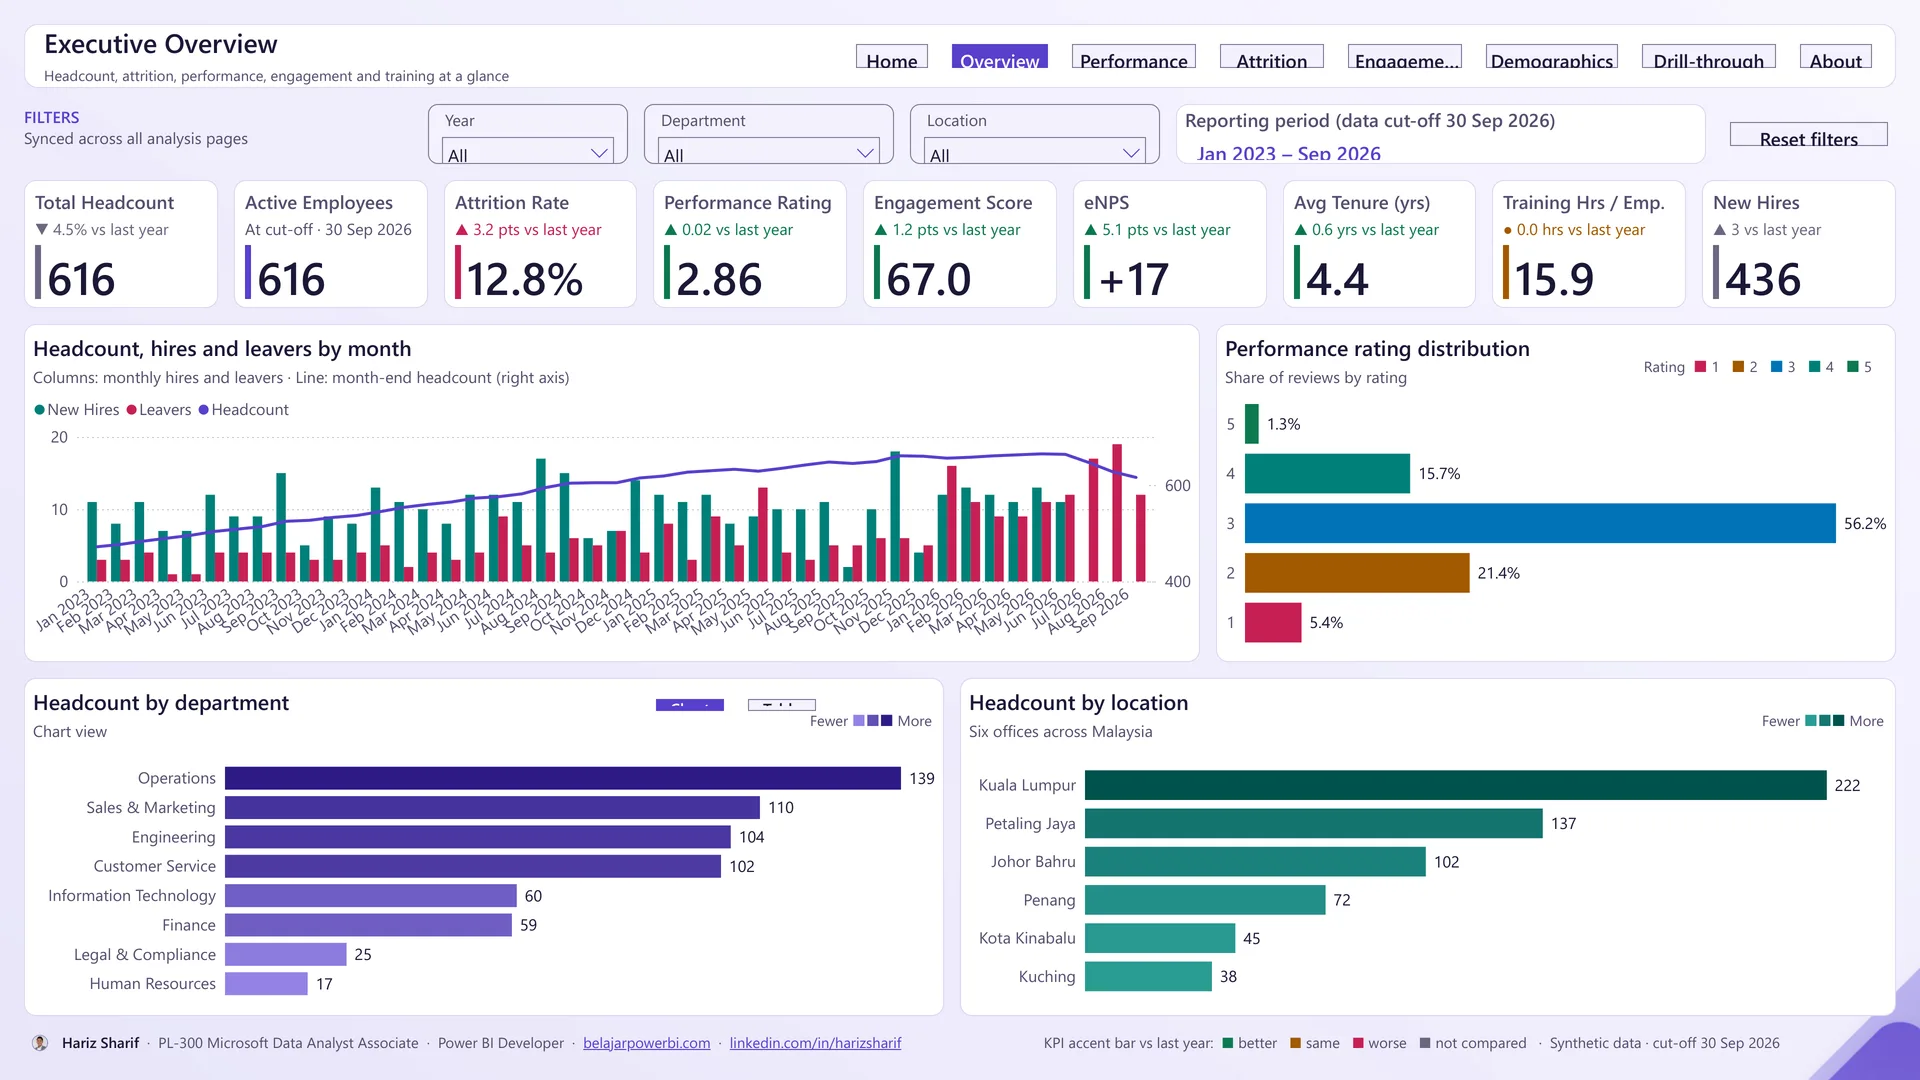
Task: Open the linkedin.com/in/harizsharif link
Action: coord(815,1043)
